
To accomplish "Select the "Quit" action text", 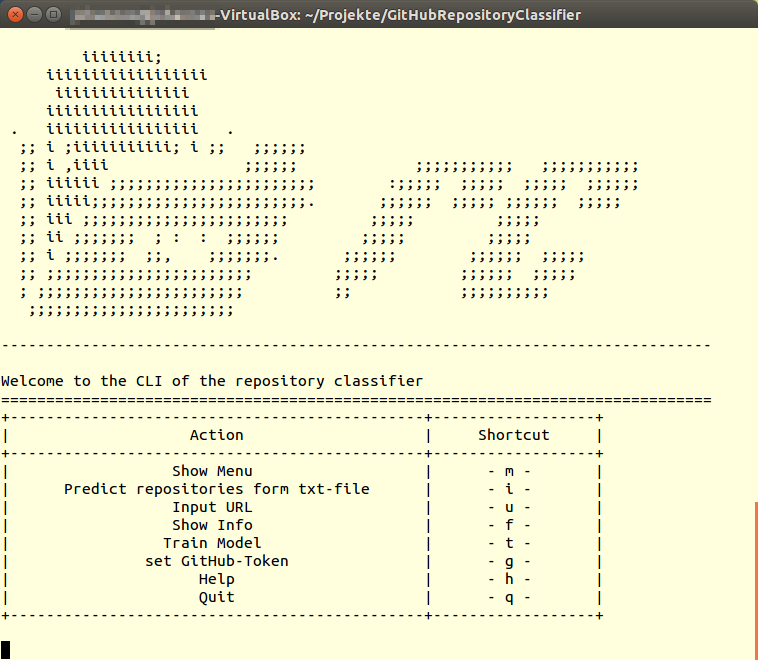I will [x=217, y=597].
